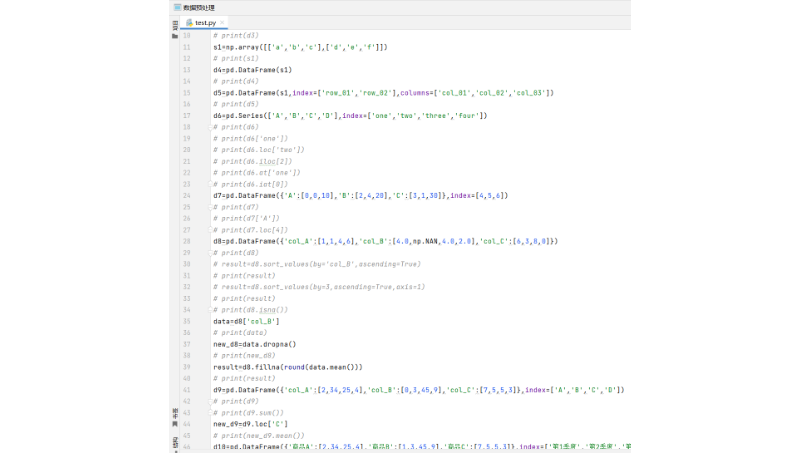Place cursor on 'd4=pd.DataFrame(s1)' line
This screenshot has height=453, width=800.
tap(253, 70)
